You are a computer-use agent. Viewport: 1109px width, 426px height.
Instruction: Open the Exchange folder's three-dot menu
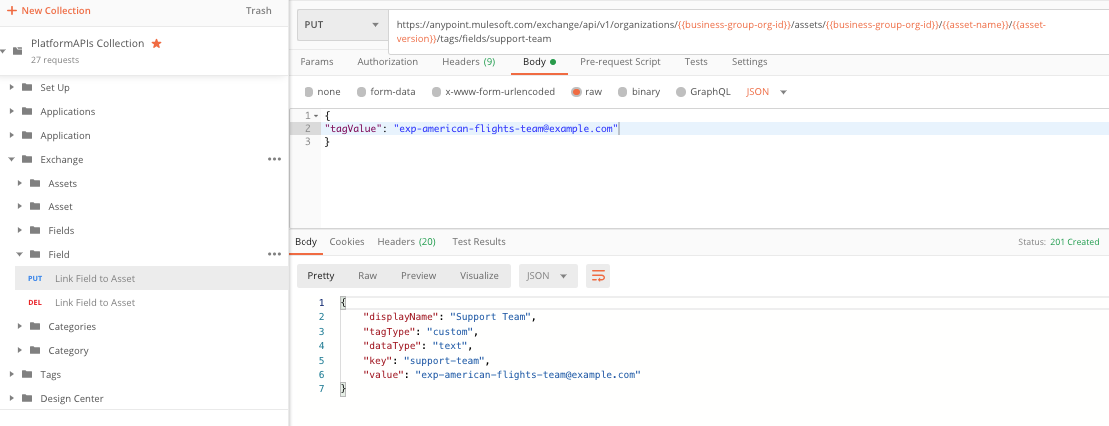click(x=274, y=159)
